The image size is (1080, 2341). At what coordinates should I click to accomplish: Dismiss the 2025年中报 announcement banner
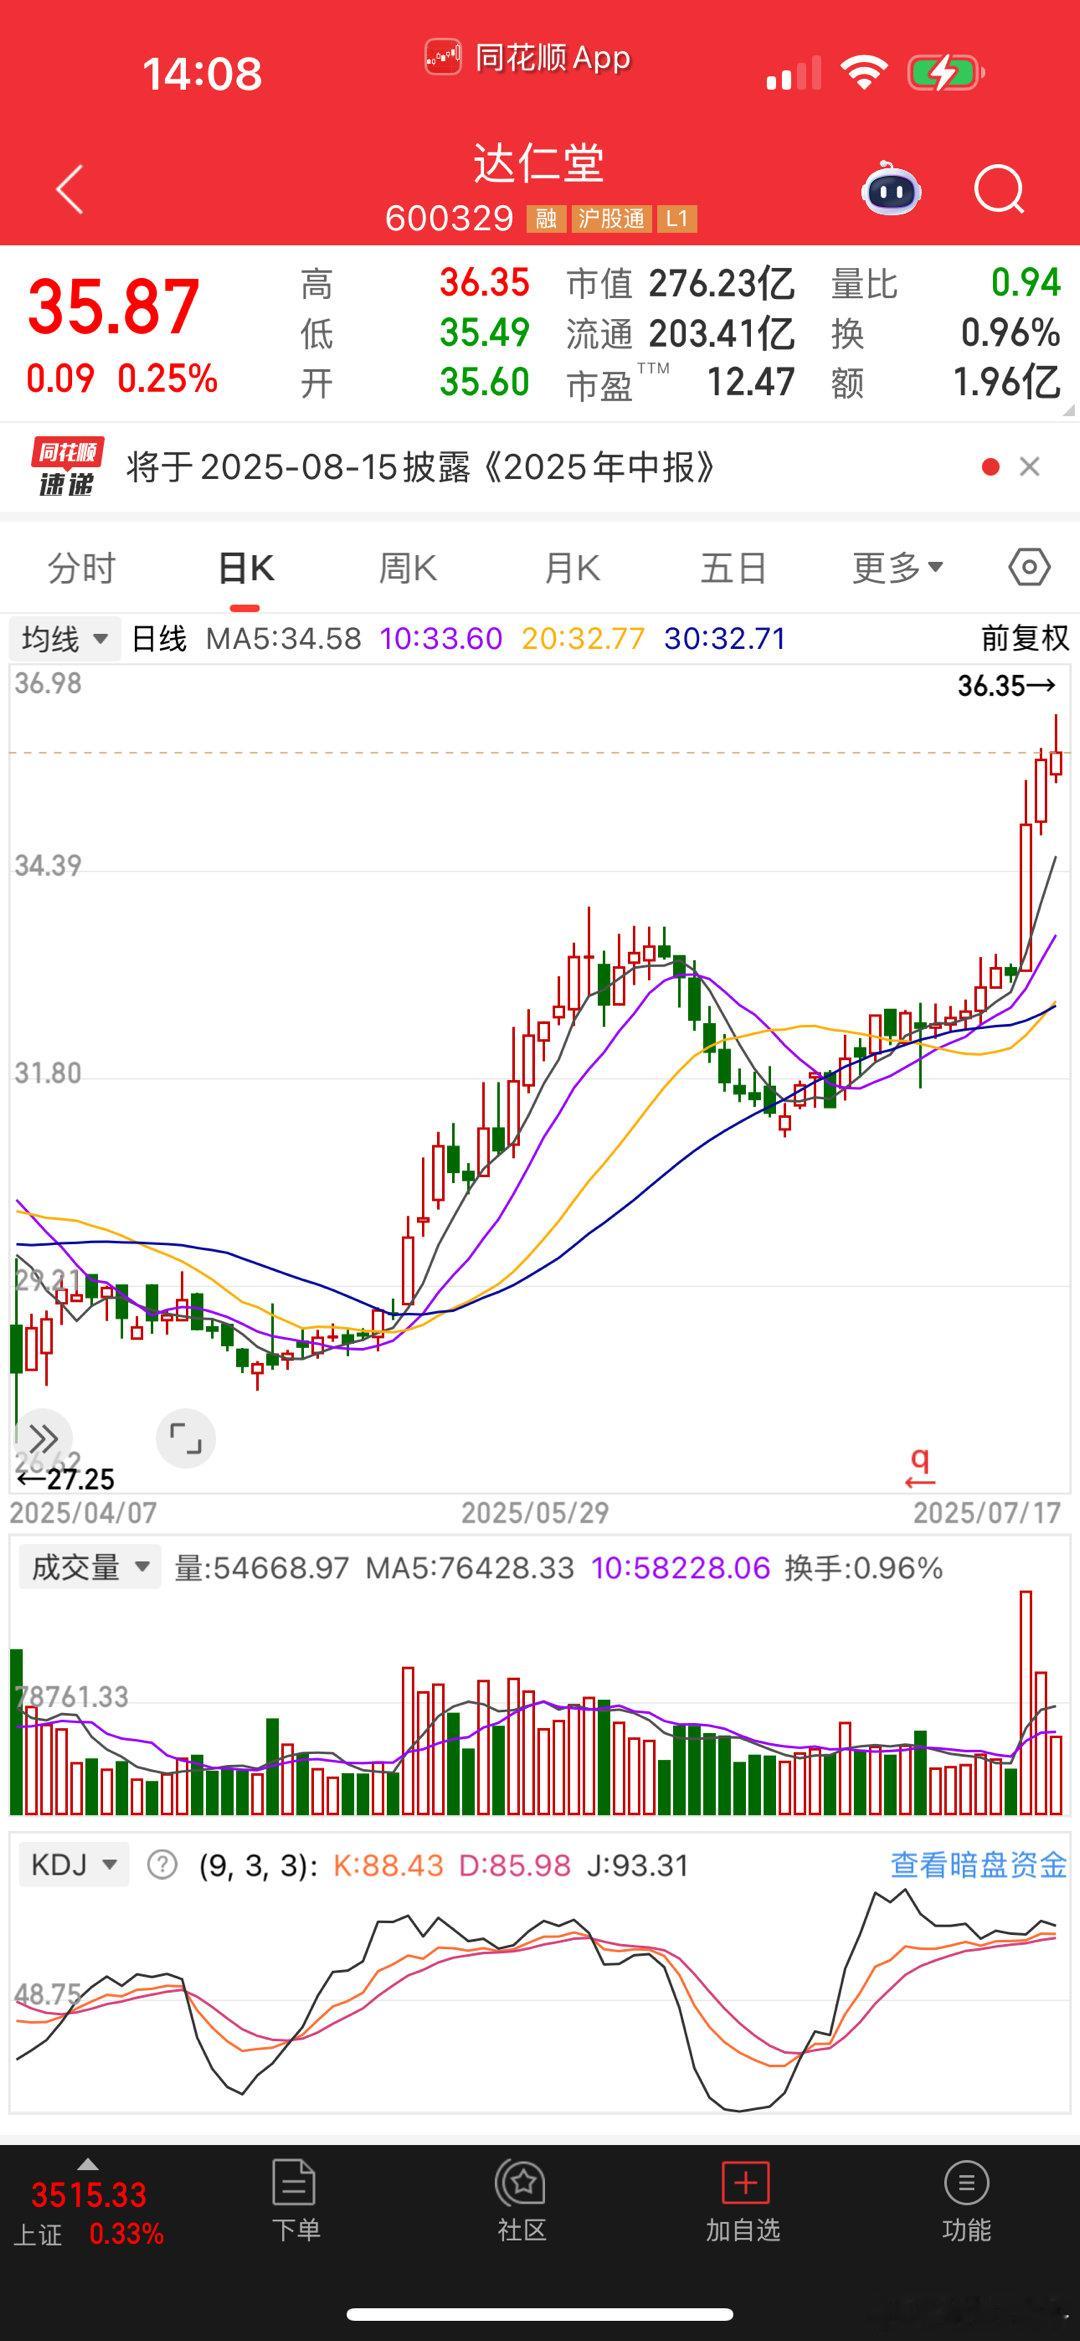coord(1029,466)
